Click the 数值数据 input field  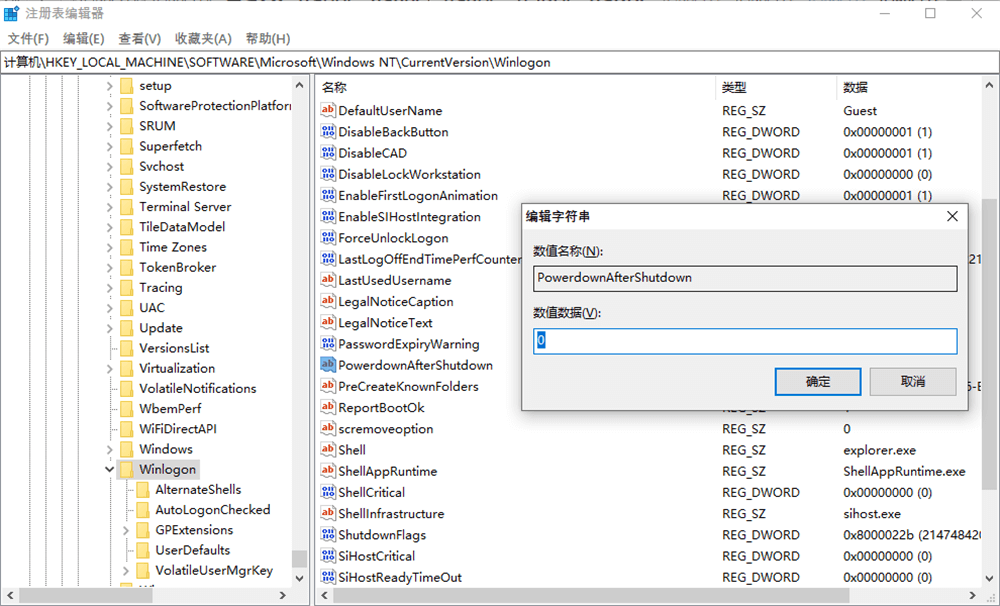click(745, 341)
